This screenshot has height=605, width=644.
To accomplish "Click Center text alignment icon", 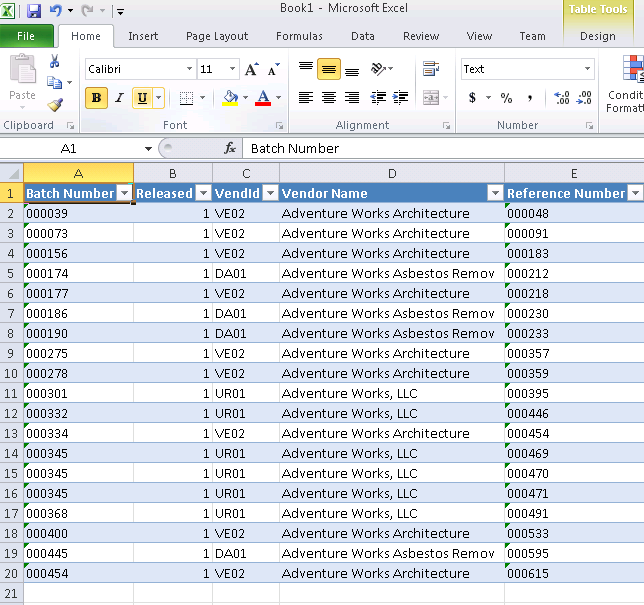I will [329, 98].
